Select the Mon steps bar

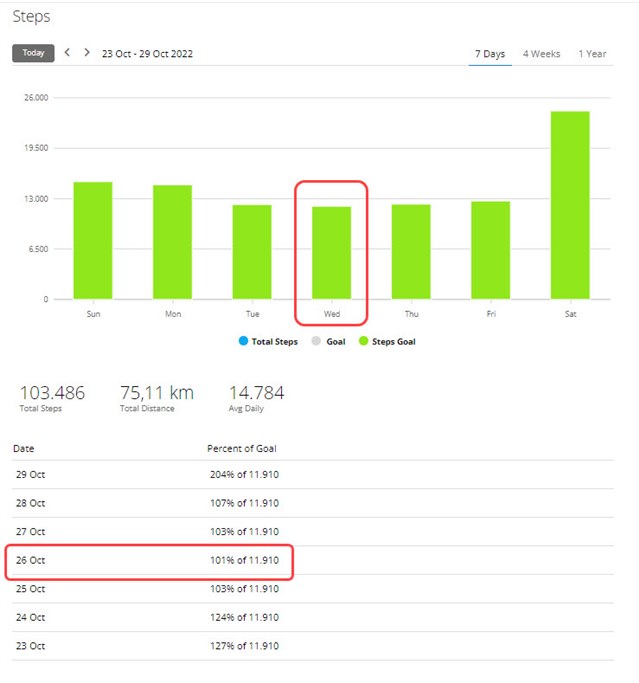pos(172,242)
